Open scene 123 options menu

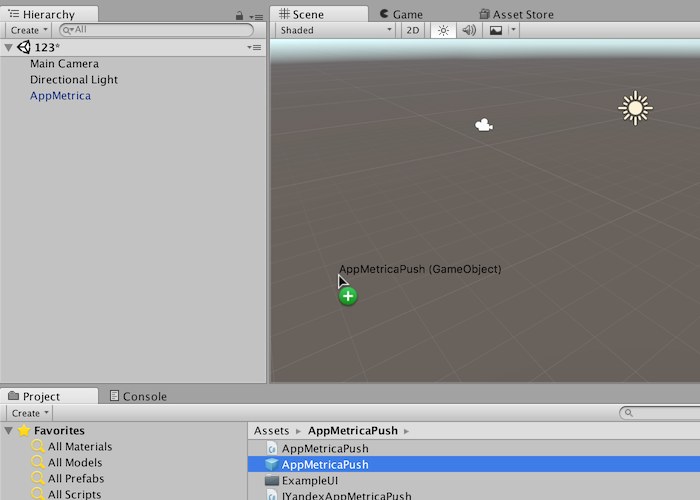254,47
